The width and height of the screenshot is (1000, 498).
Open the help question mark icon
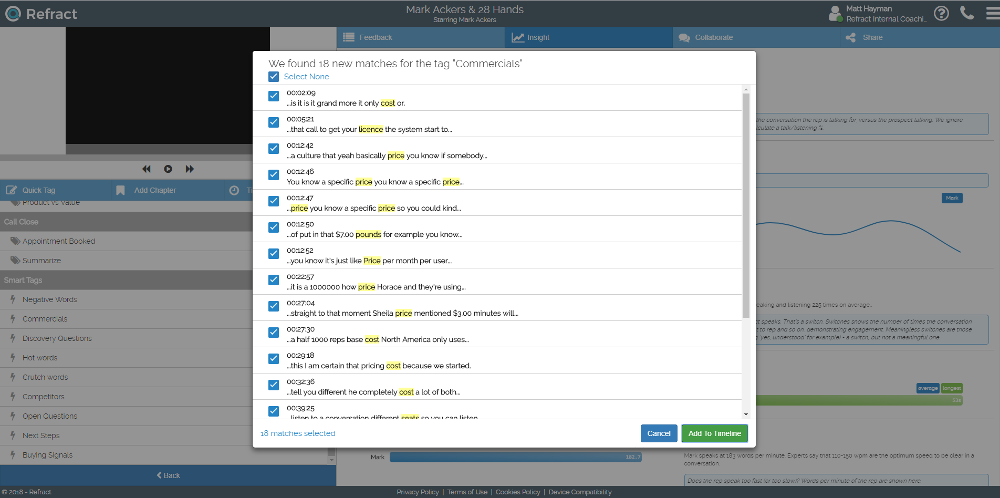[941, 13]
